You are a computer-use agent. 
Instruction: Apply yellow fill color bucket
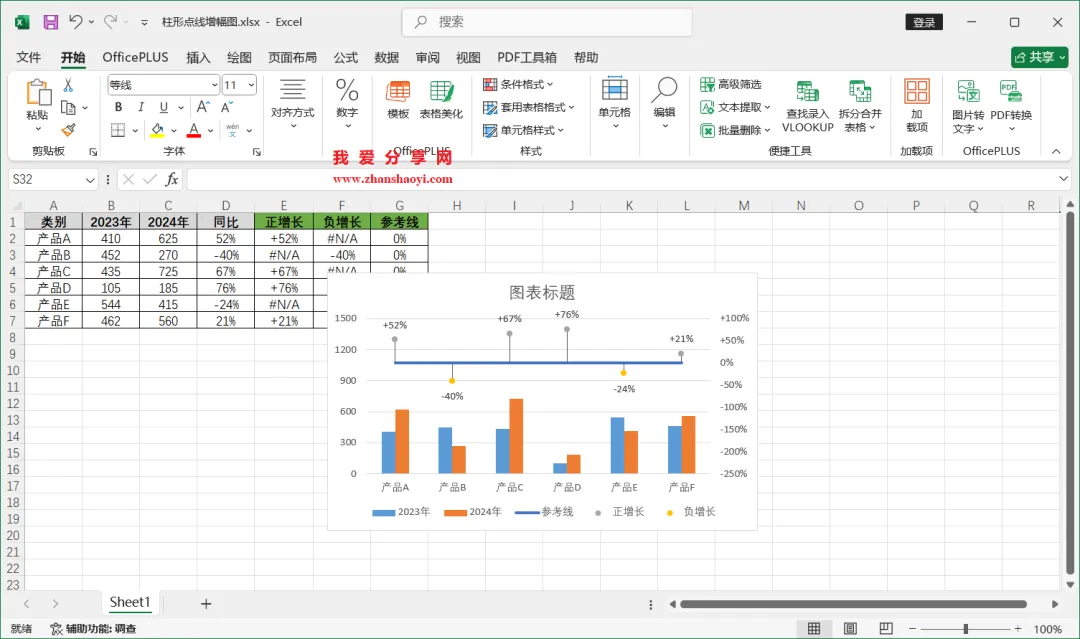158,130
